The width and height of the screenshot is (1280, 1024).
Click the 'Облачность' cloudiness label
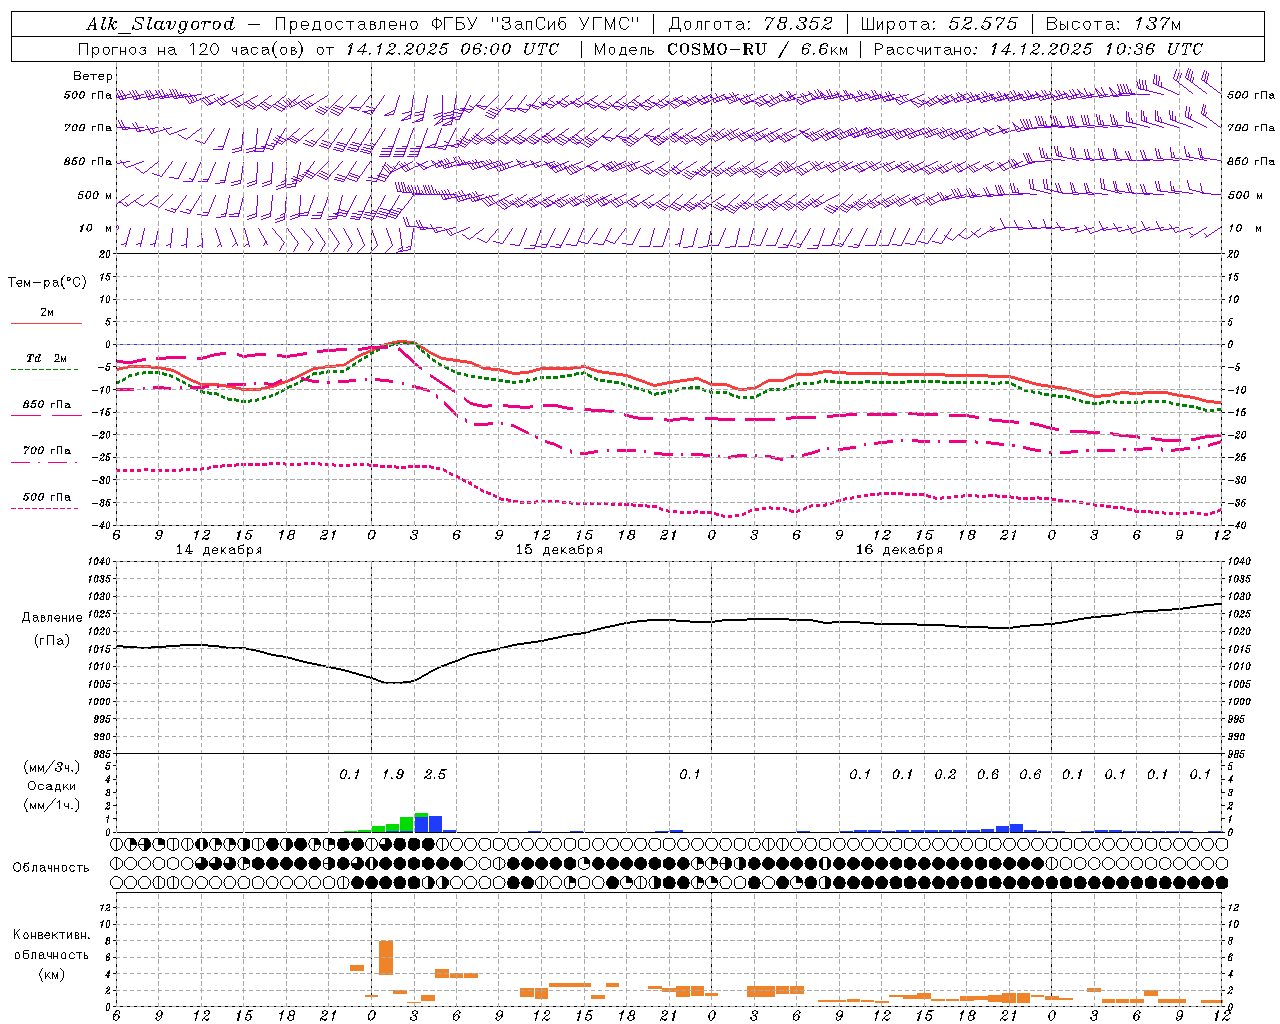tap(51, 868)
